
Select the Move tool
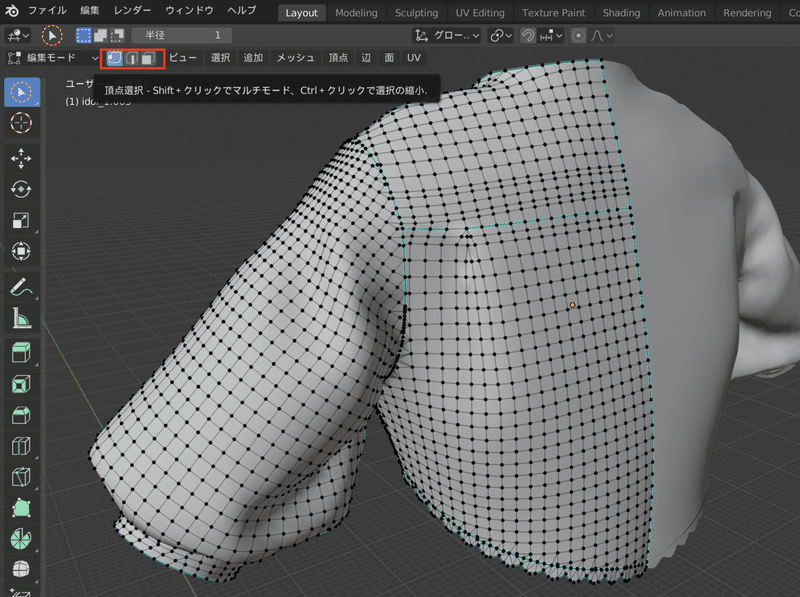(21, 159)
